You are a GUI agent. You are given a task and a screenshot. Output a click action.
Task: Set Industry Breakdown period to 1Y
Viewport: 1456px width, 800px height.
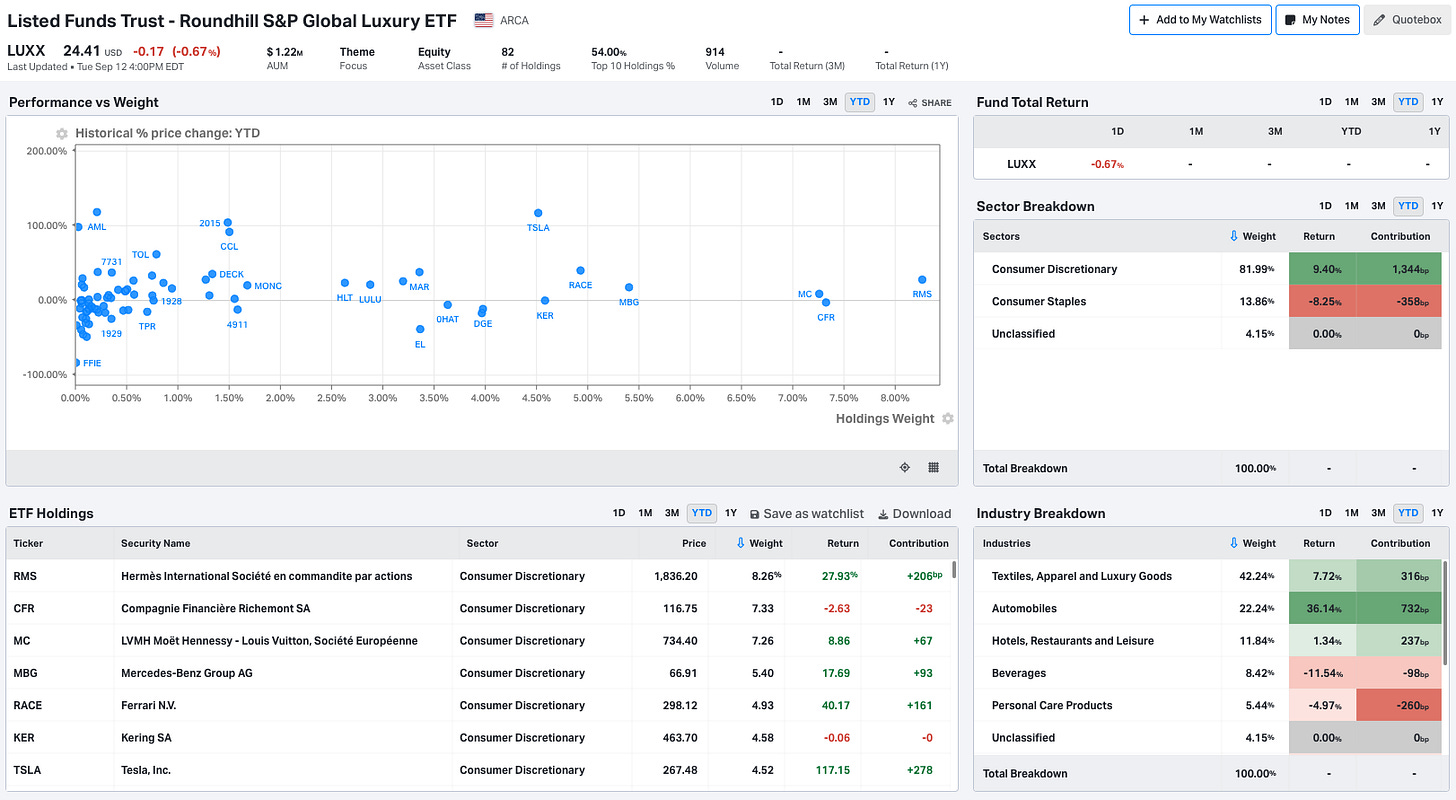(x=1437, y=513)
